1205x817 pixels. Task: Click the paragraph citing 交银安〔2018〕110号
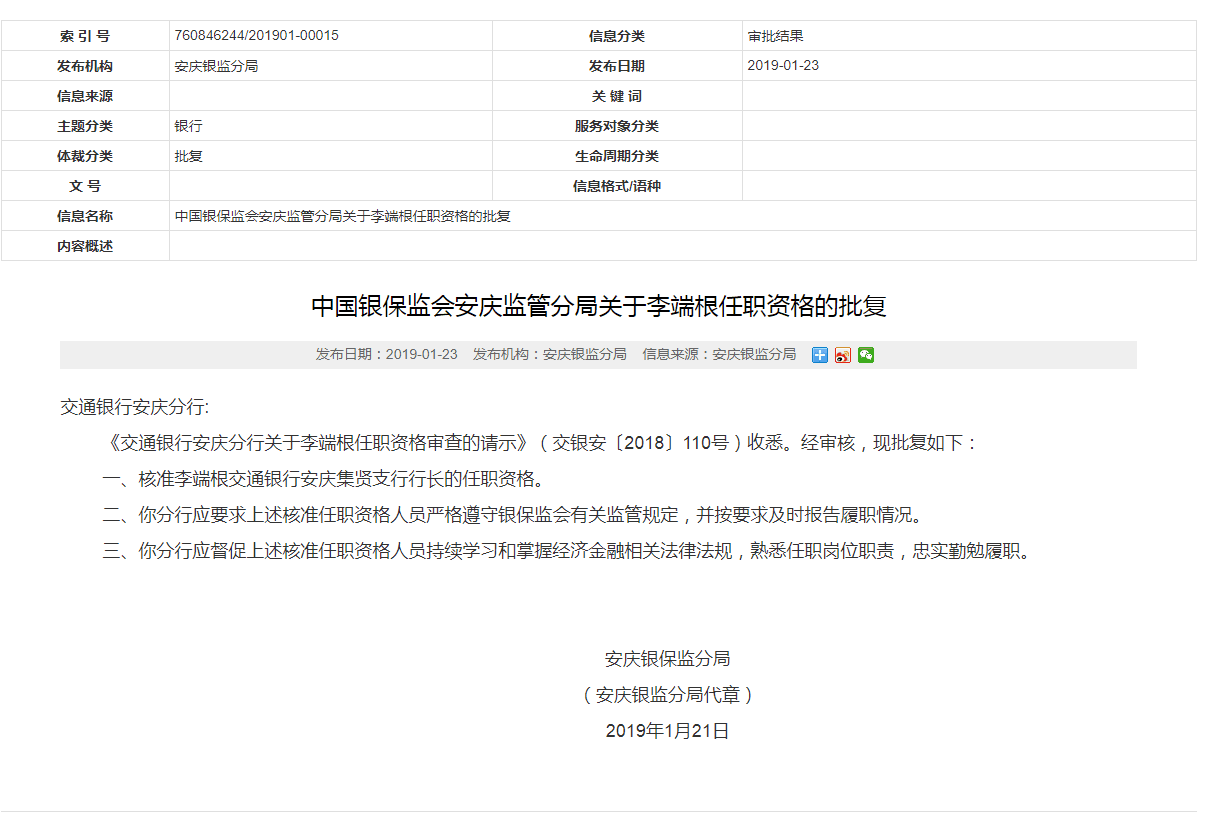(x=540, y=443)
